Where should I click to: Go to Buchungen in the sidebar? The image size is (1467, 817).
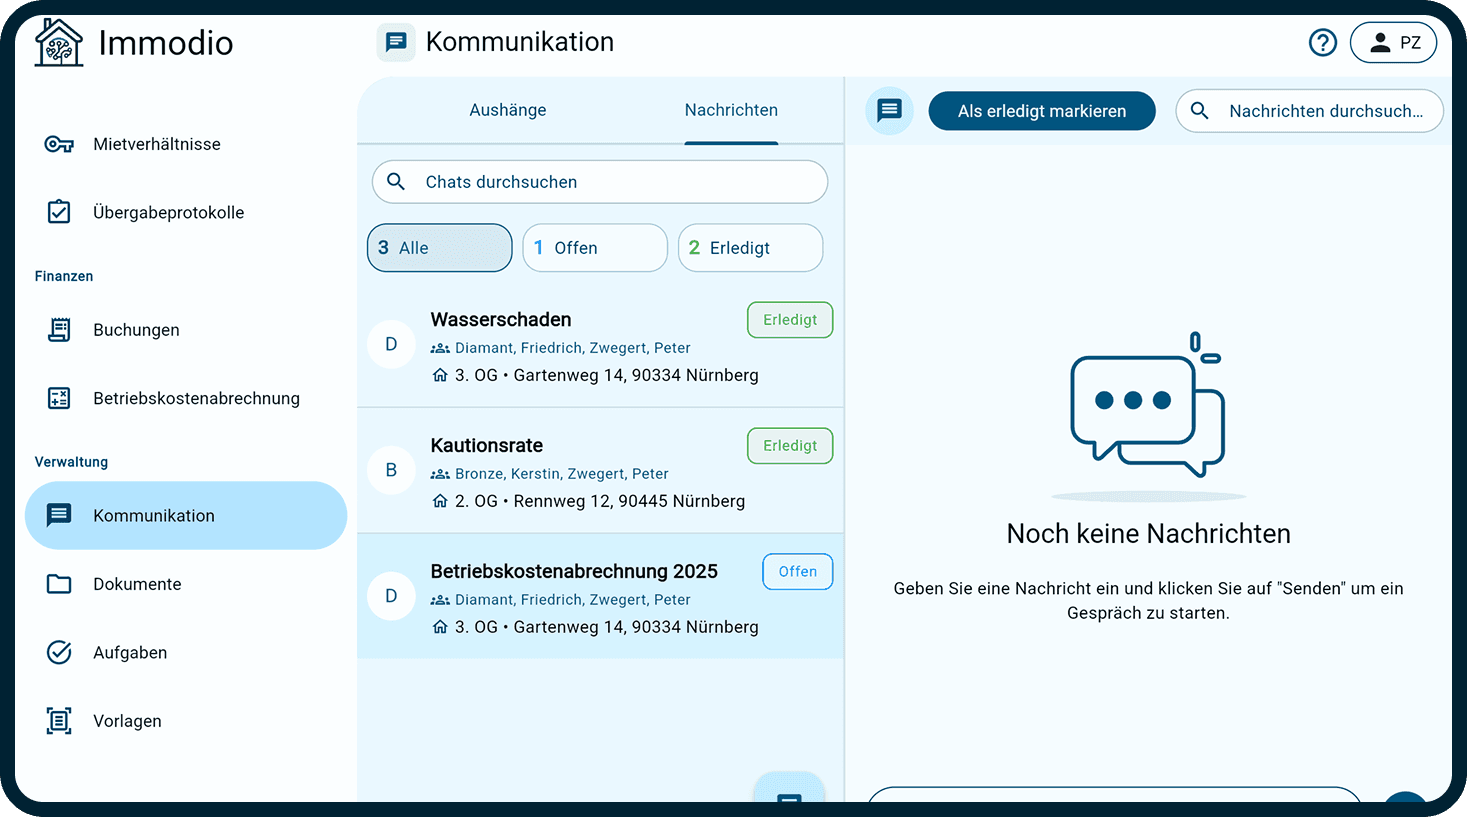pyautogui.click(x=186, y=330)
